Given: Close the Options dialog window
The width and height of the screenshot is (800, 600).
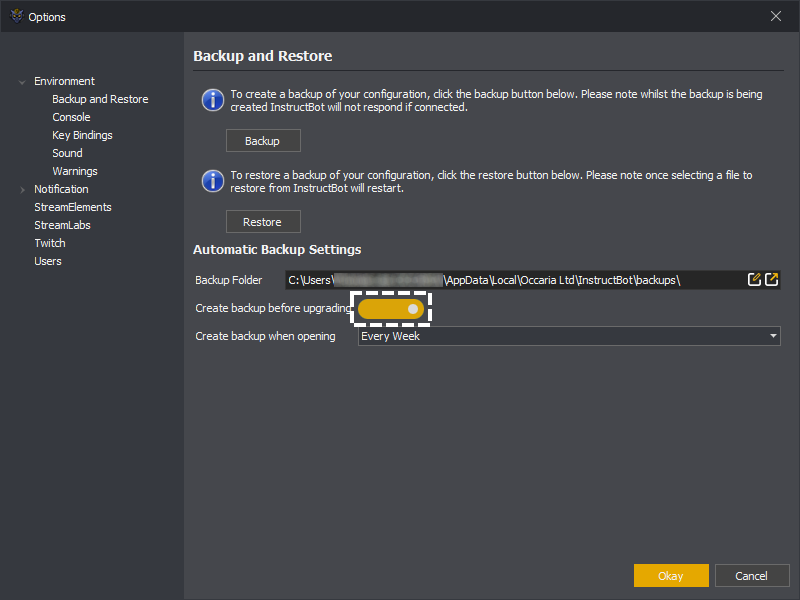Looking at the screenshot, I should [776, 16].
